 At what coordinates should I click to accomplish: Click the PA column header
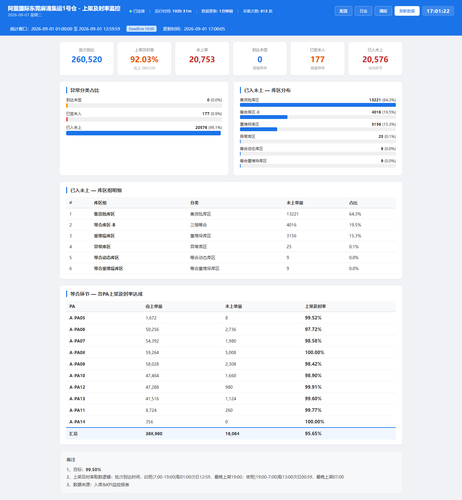coord(72,306)
